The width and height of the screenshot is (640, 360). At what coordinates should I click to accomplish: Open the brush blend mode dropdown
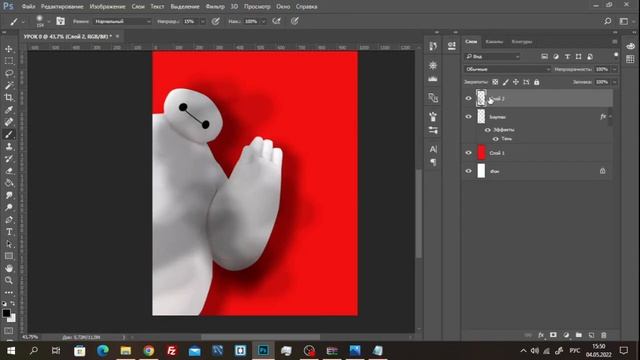pos(122,21)
